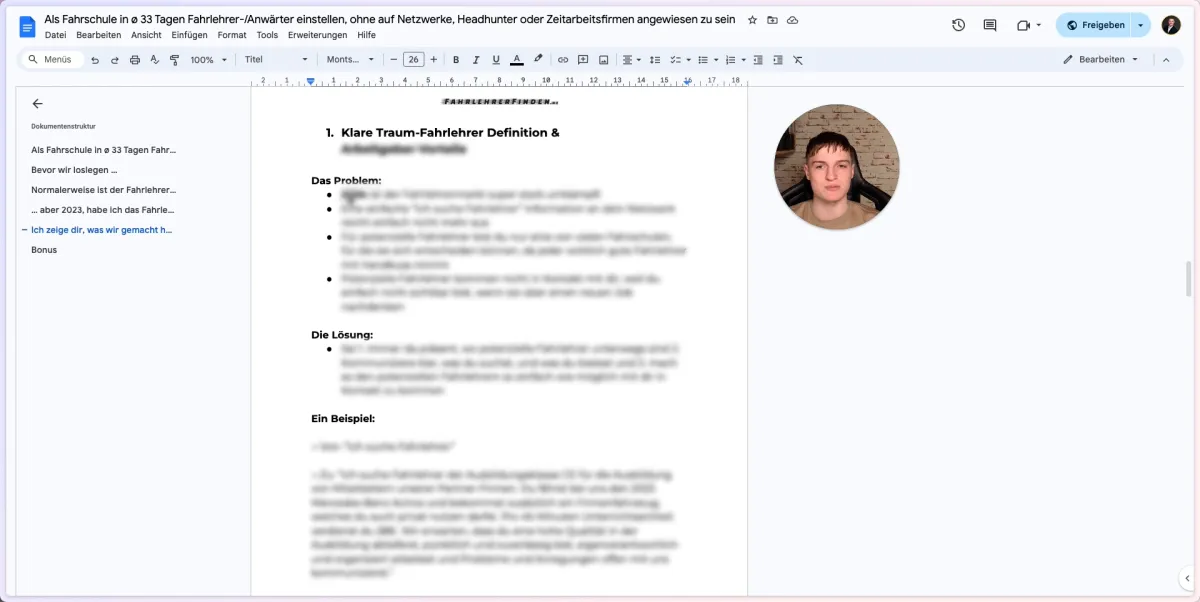The image size is (1200, 602).
Task: Go to outline item '... aber 2023, habe ich'
Action: [103, 210]
